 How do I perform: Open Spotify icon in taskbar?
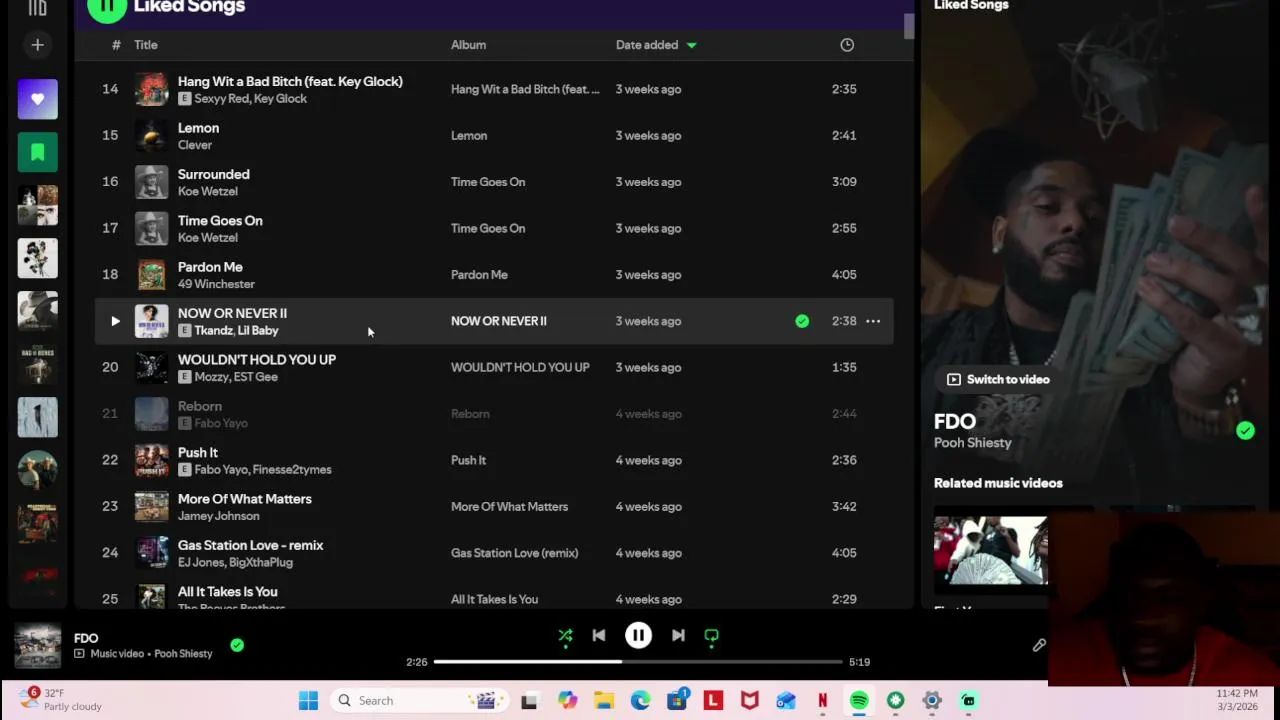point(859,701)
